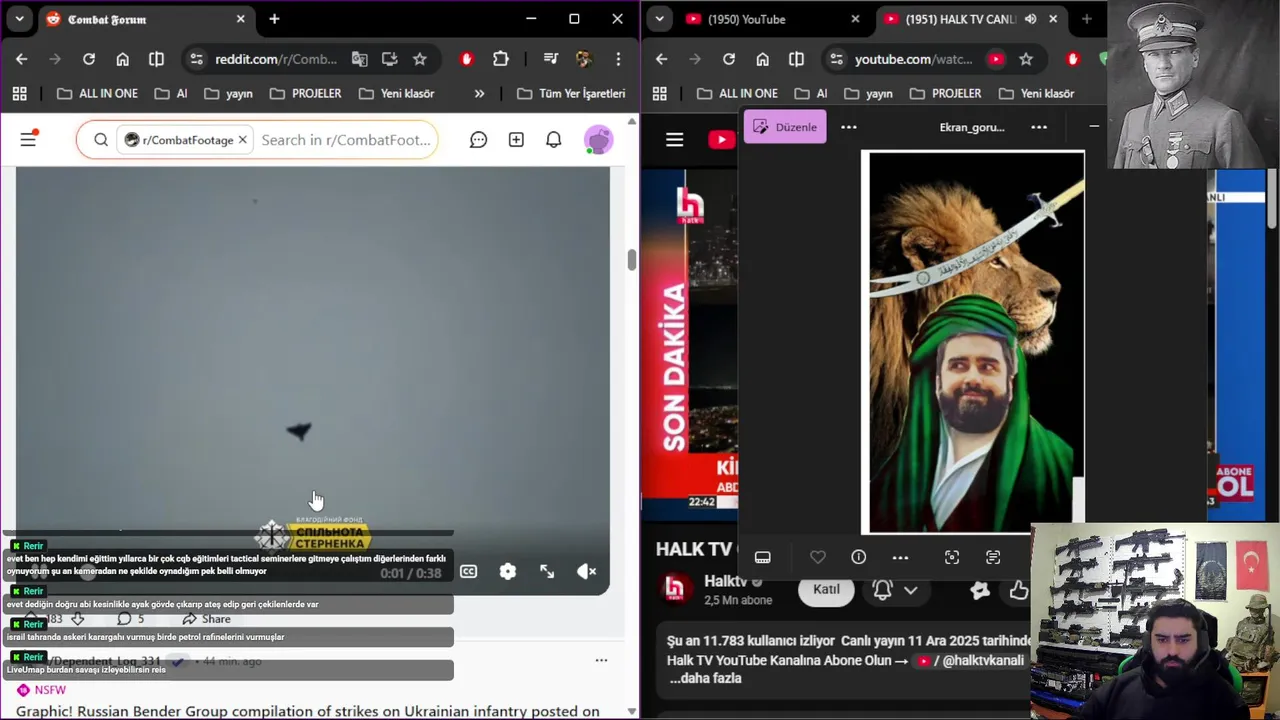1280x720 pixels.
Task: Open tab search dropdown in left window
Action: [x=19, y=19]
